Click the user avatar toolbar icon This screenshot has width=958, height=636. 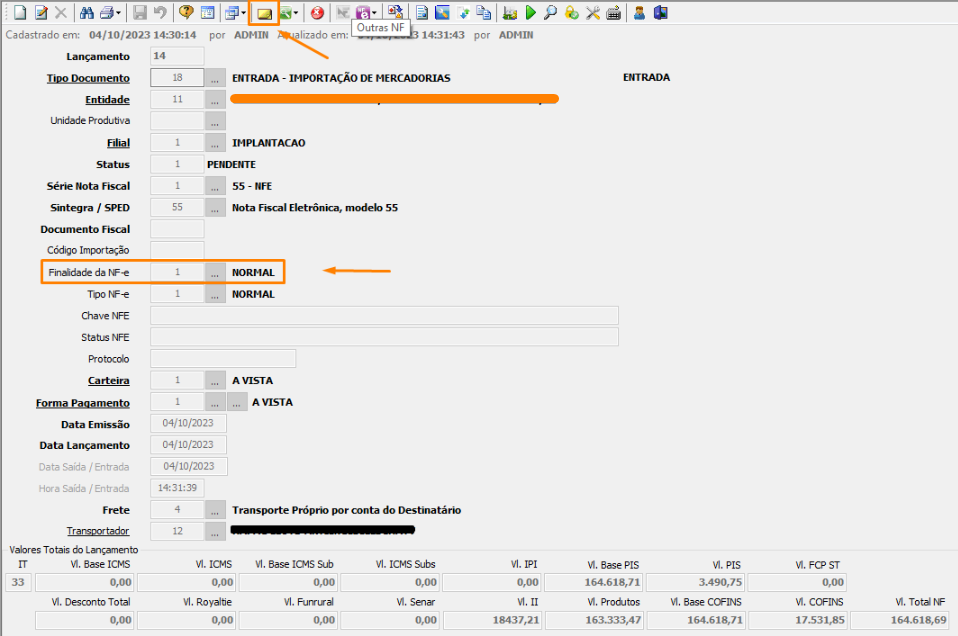[x=639, y=13]
